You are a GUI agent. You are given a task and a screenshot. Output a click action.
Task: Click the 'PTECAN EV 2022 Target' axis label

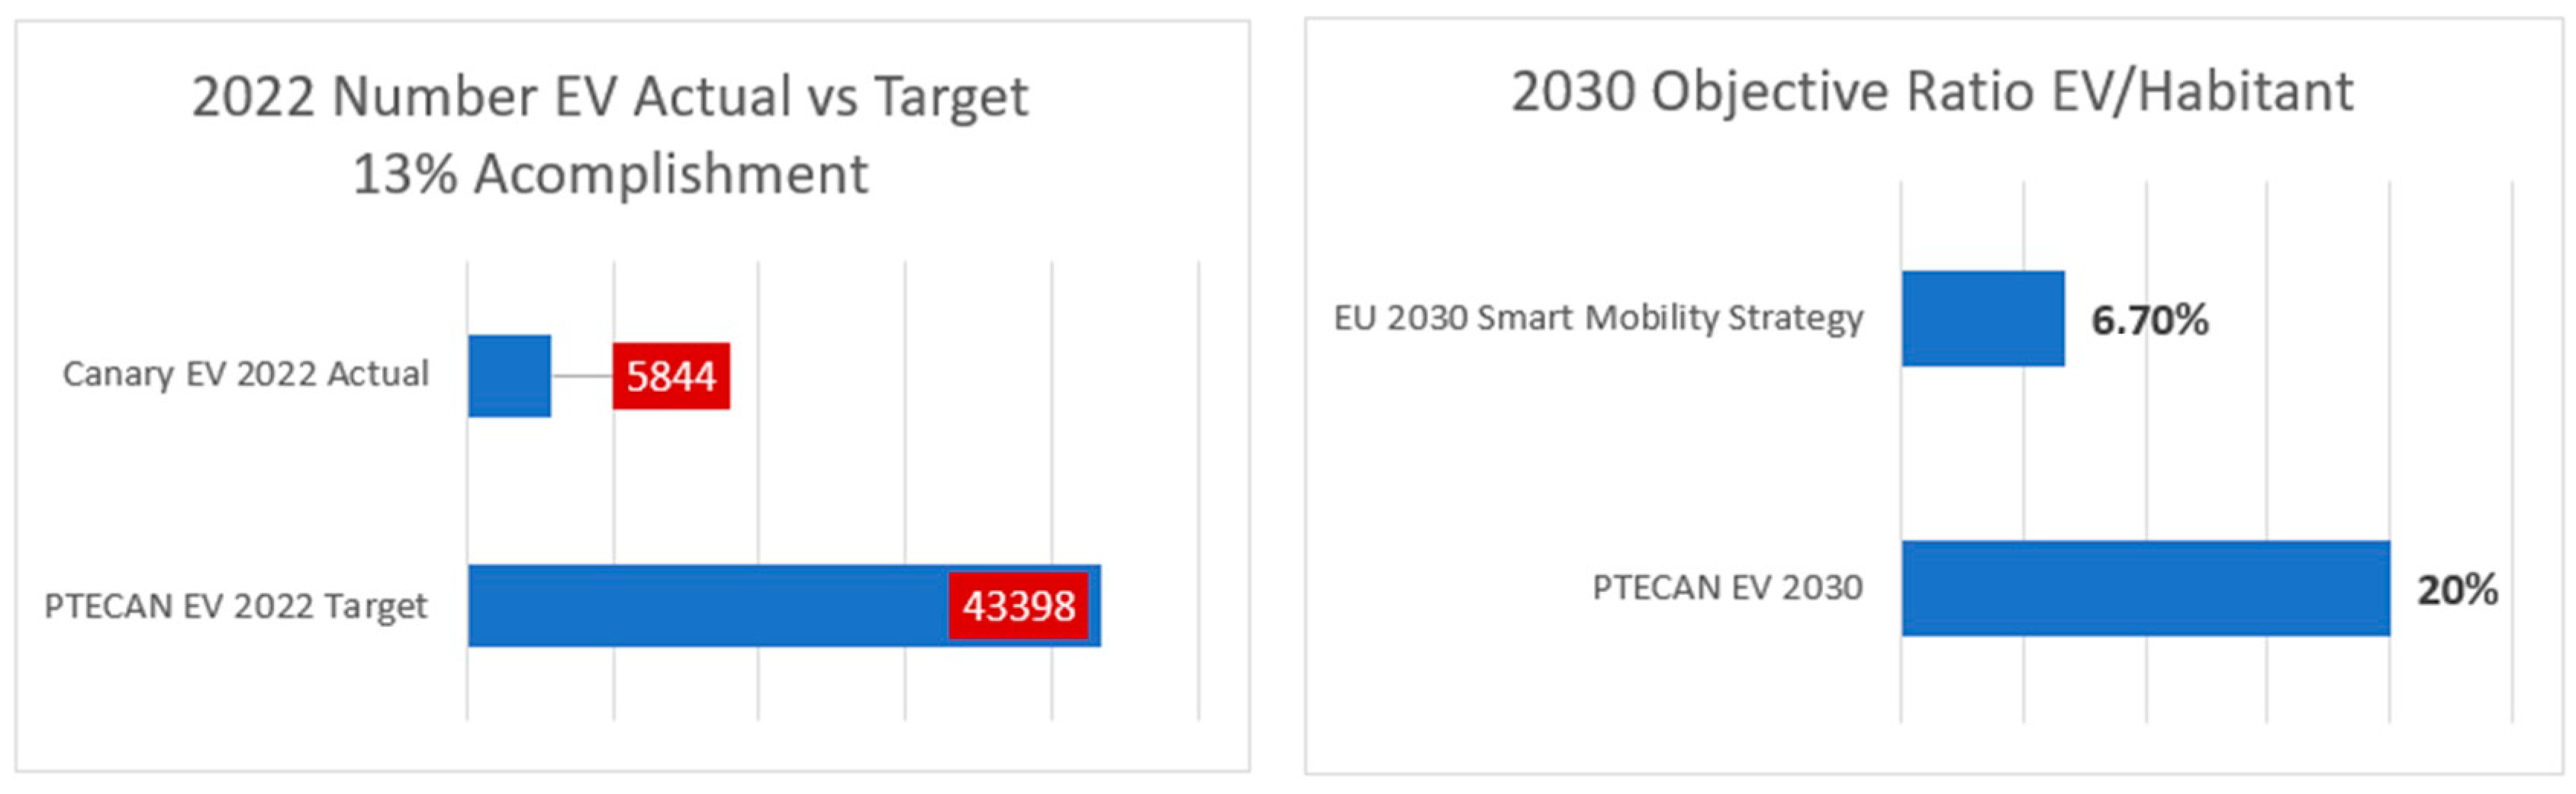236,606
